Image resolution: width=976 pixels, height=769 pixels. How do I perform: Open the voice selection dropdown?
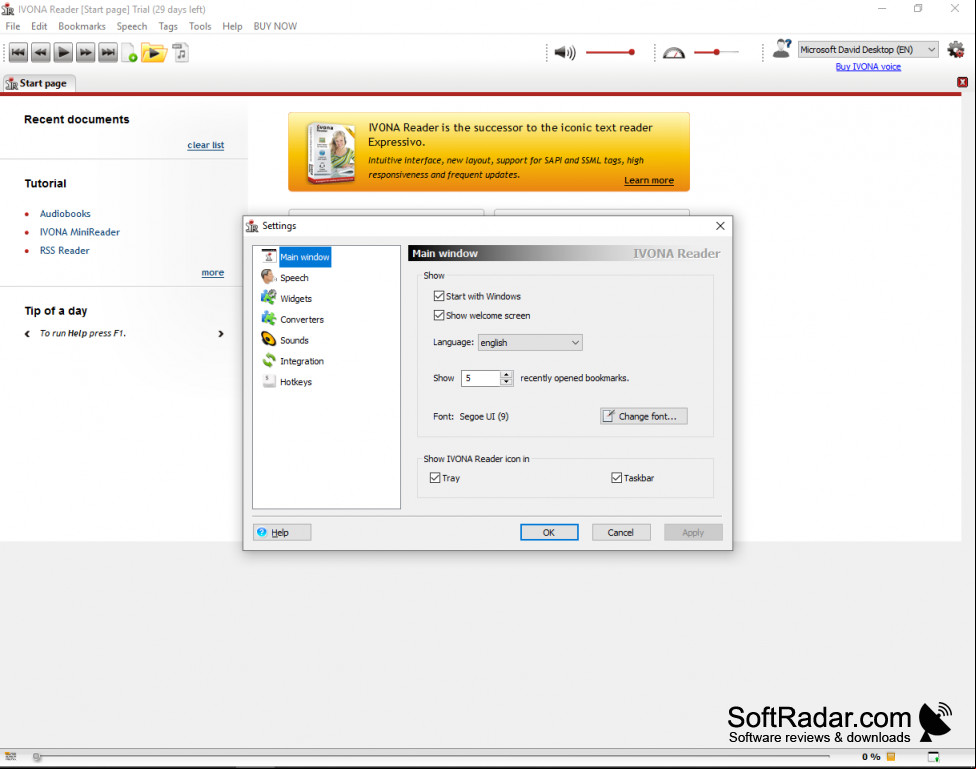868,49
